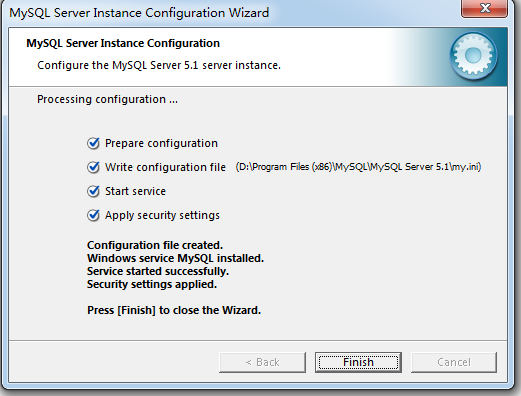Click the checkmark beside Write configuration file
521x396 pixels.
point(93,167)
